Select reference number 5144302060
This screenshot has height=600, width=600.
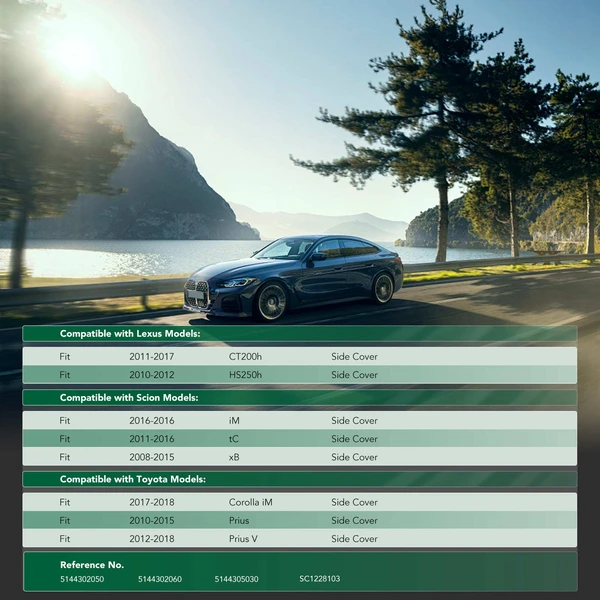160,579
